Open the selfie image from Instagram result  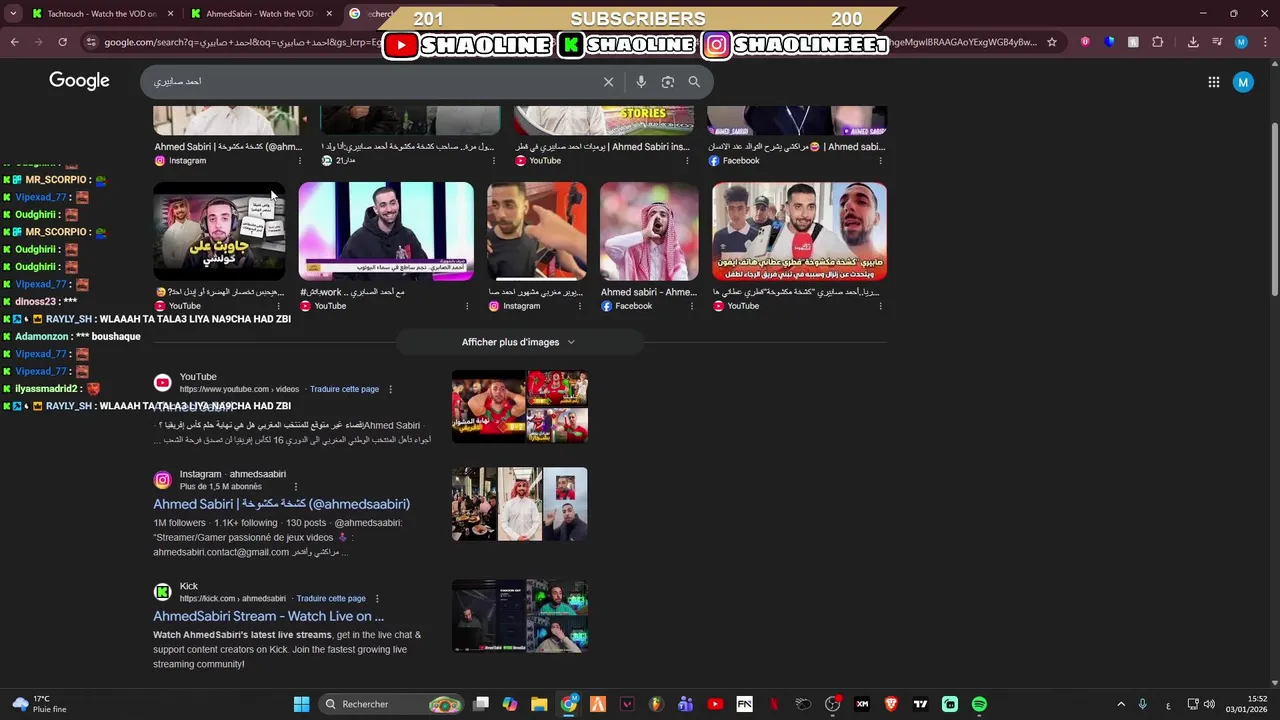[537, 231]
